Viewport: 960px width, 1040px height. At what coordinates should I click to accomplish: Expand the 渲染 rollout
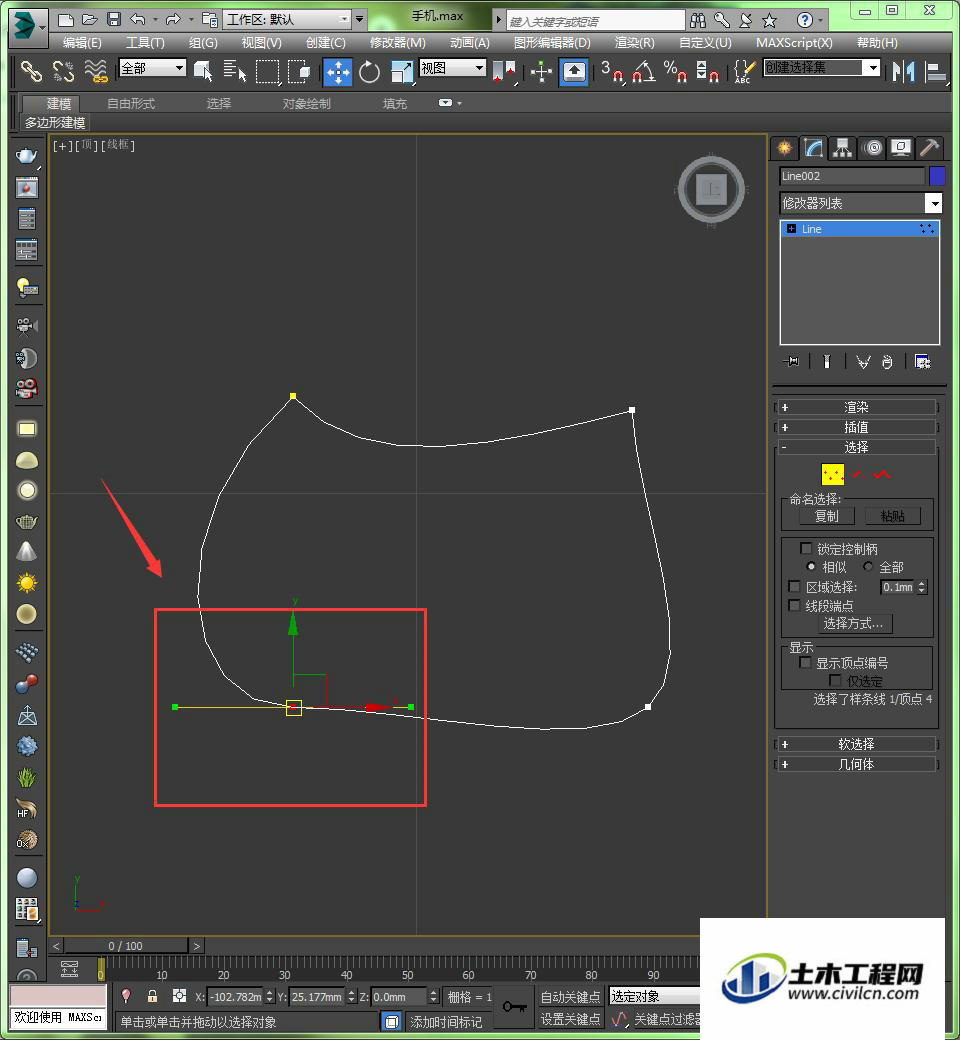click(x=855, y=407)
